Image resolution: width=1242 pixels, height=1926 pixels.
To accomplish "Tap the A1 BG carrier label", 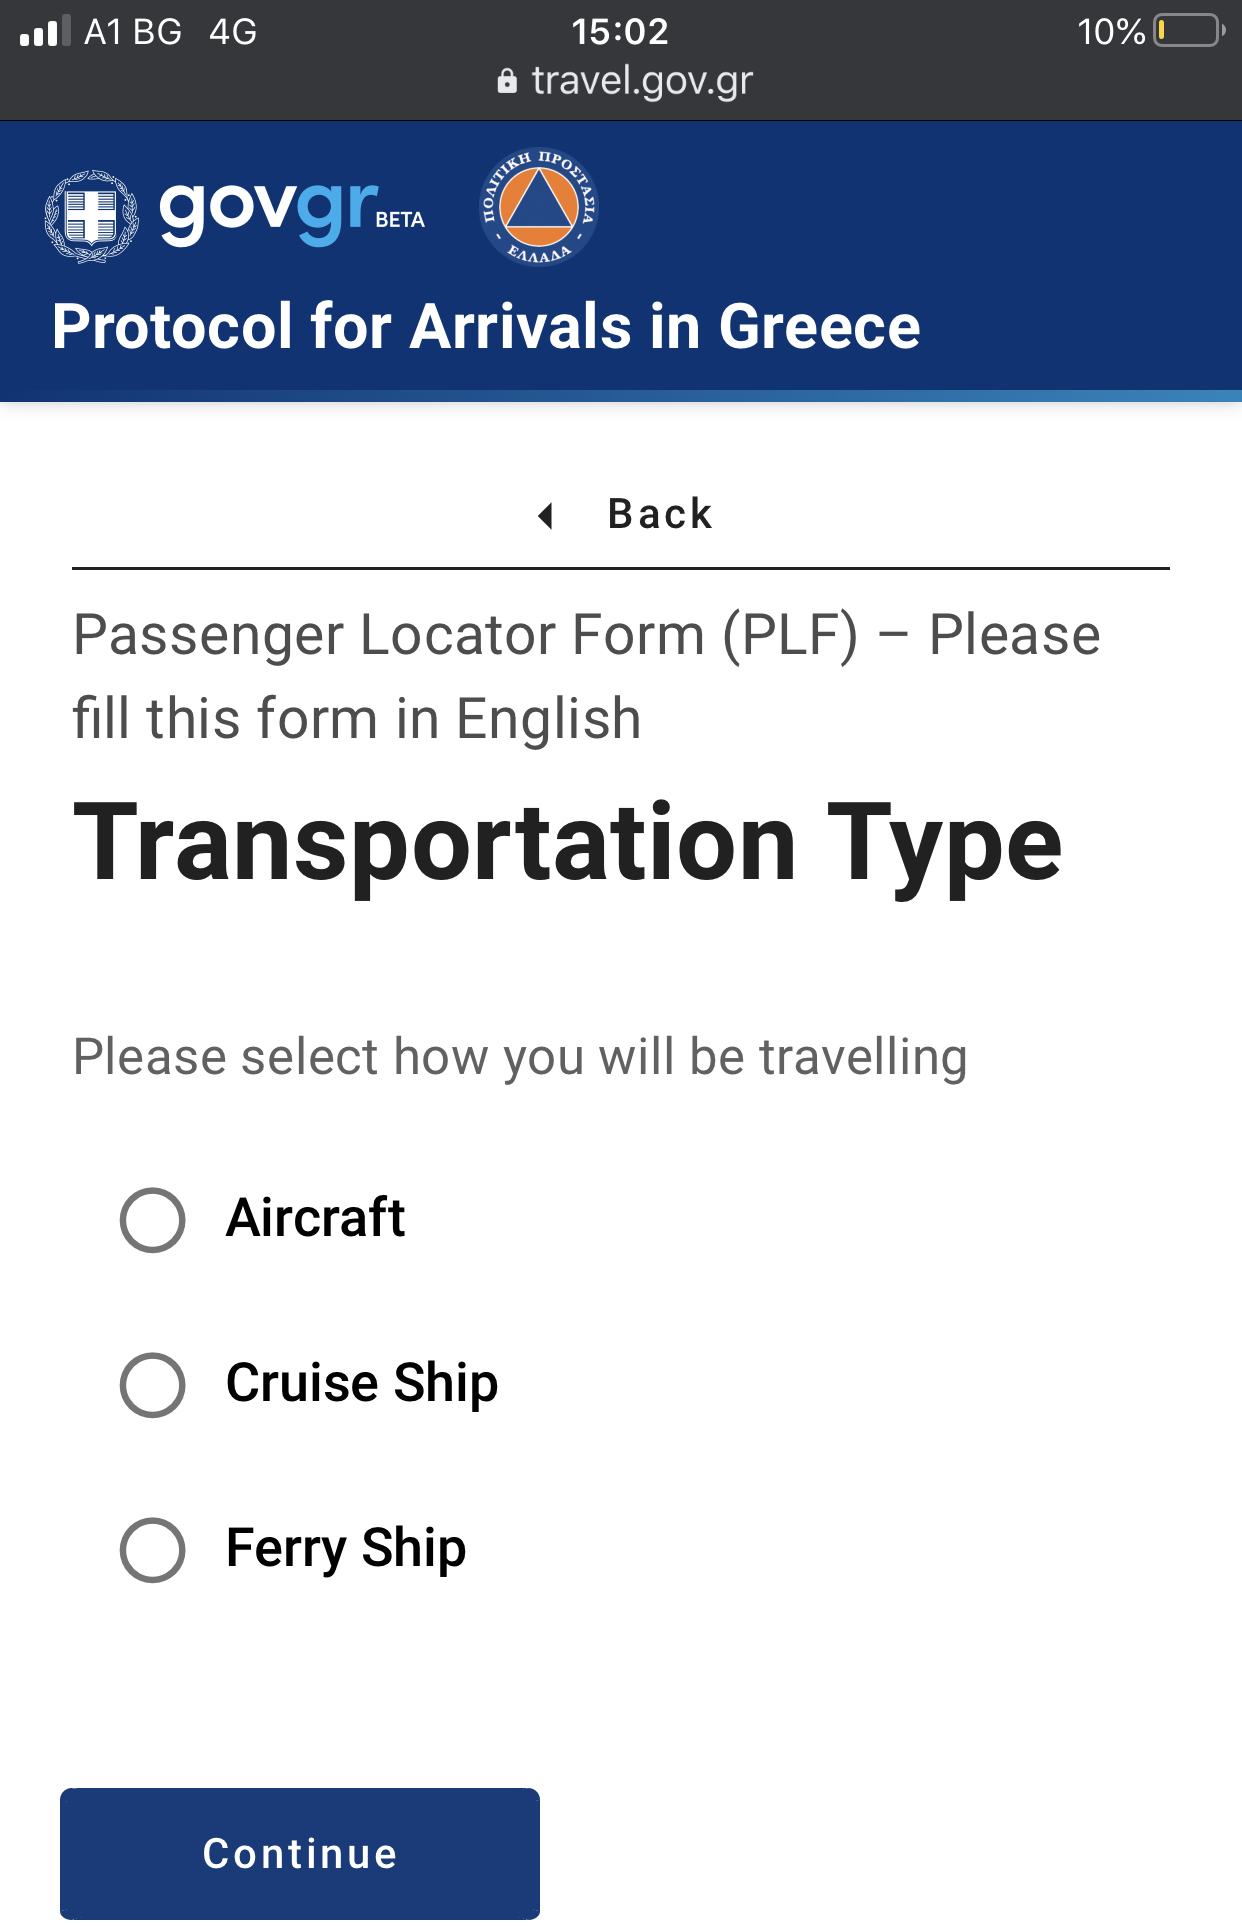I will pos(132,32).
